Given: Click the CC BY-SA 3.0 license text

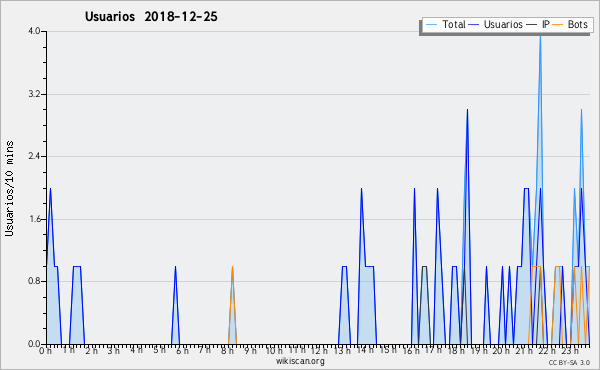Looking at the screenshot, I should pos(569,363).
